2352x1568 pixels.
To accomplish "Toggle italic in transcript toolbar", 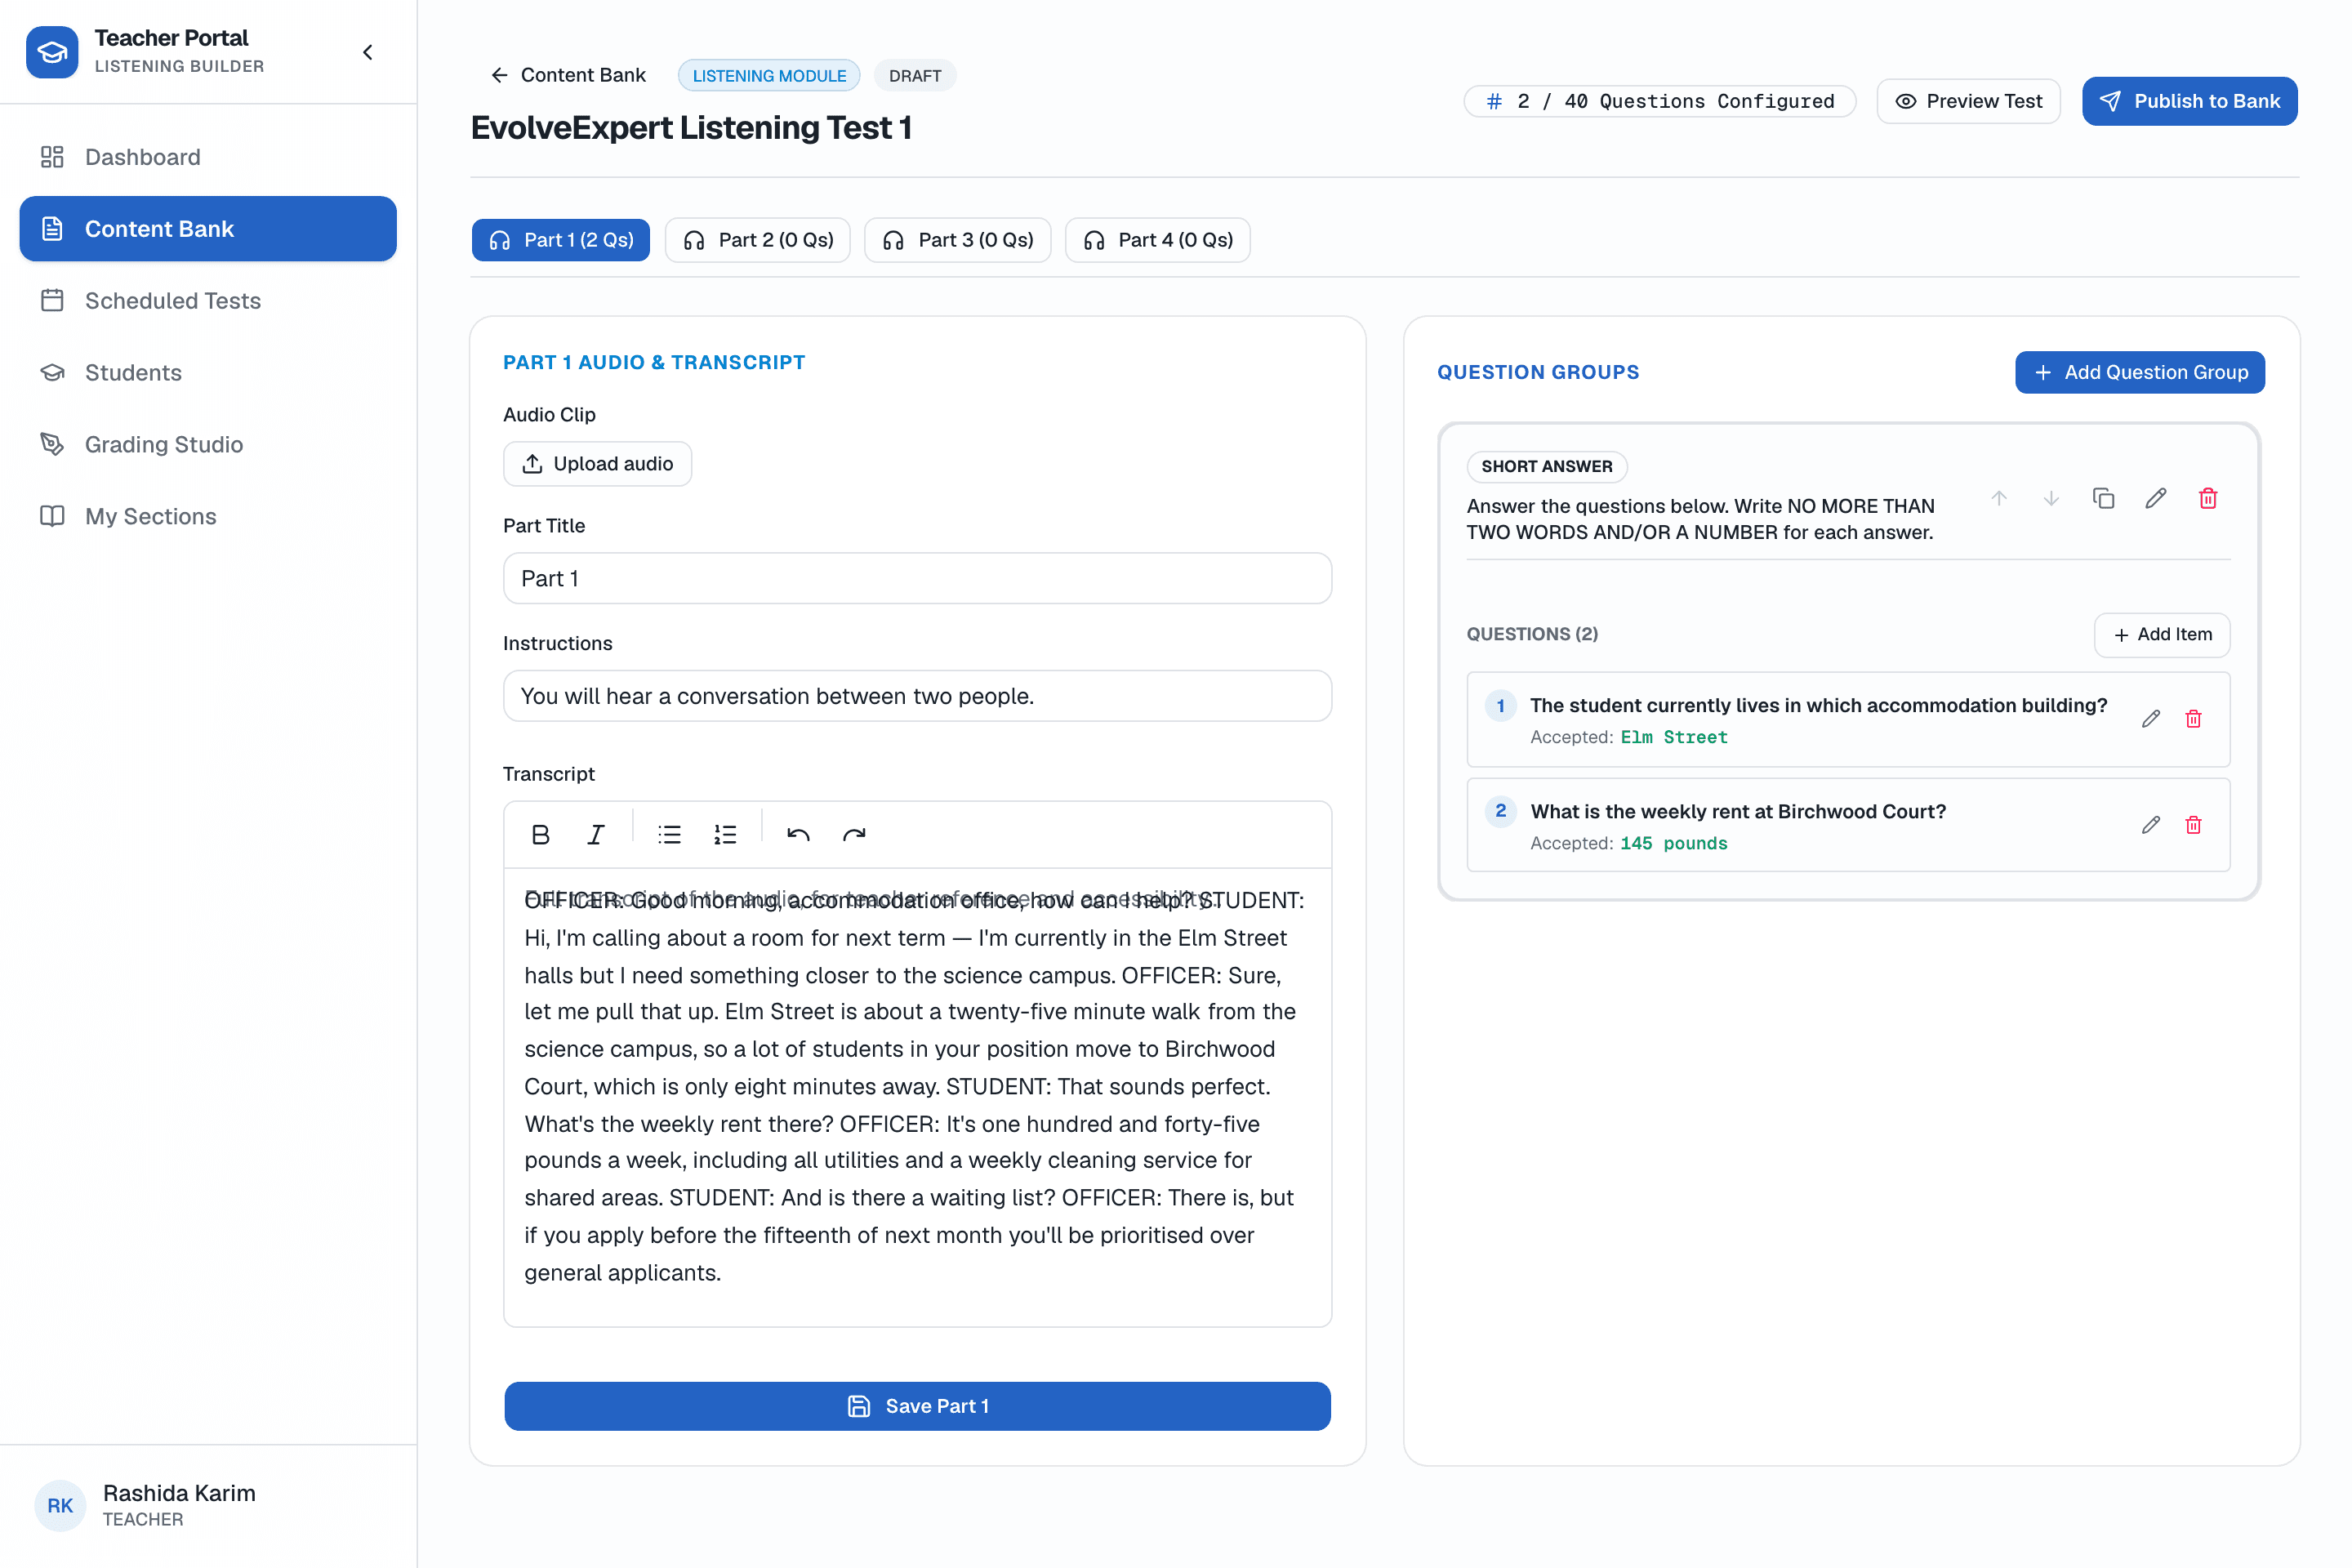I will pos(596,834).
